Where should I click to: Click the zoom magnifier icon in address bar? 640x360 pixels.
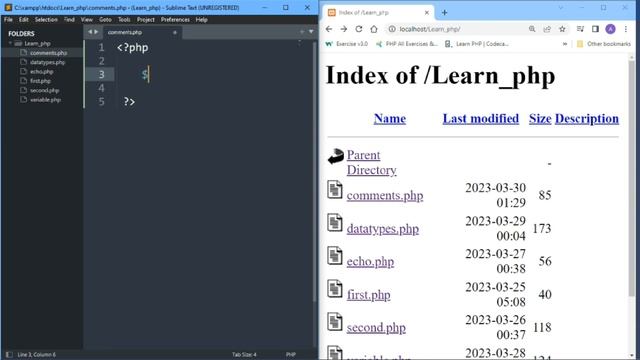(532, 29)
